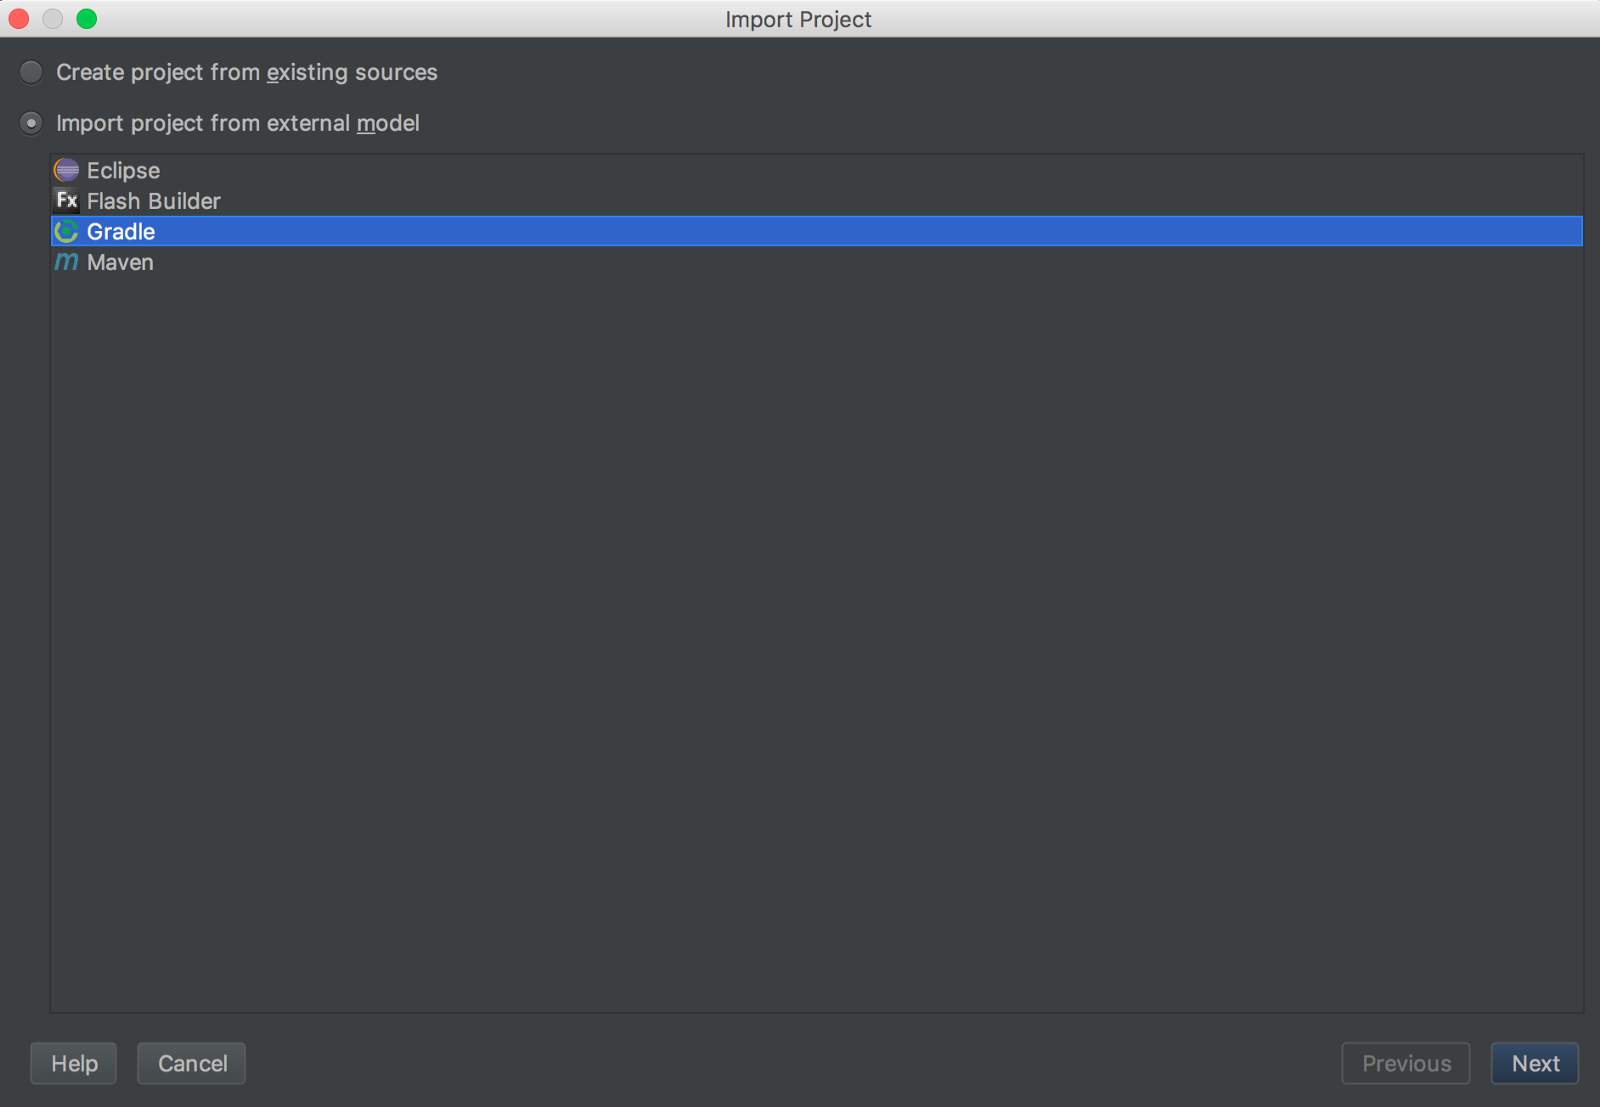The image size is (1600, 1107).
Task: Cancel the import project dialog
Action: [192, 1063]
